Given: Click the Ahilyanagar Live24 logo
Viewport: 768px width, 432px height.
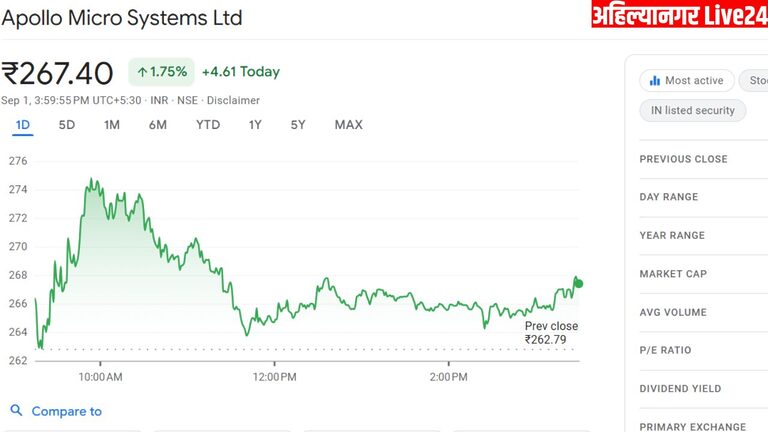Looking at the screenshot, I should click(x=679, y=15).
